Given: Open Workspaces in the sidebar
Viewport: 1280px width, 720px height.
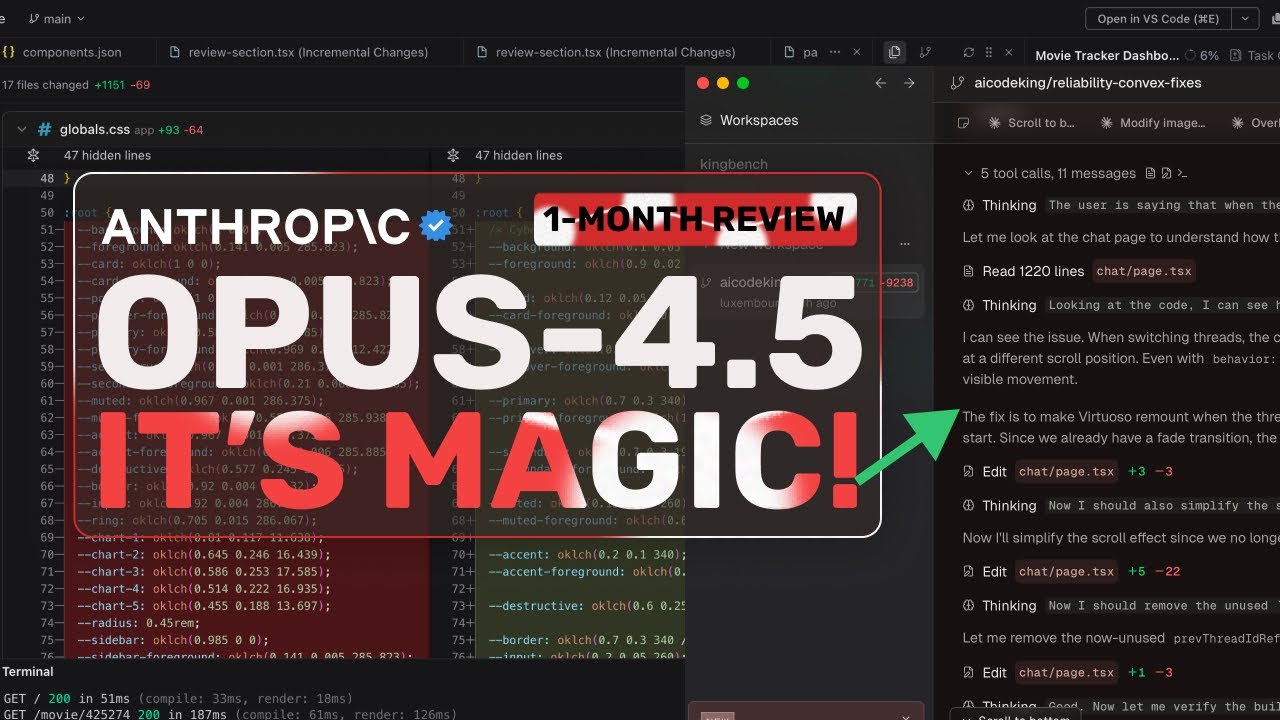Looking at the screenshot, I should [x=749, y=120].
